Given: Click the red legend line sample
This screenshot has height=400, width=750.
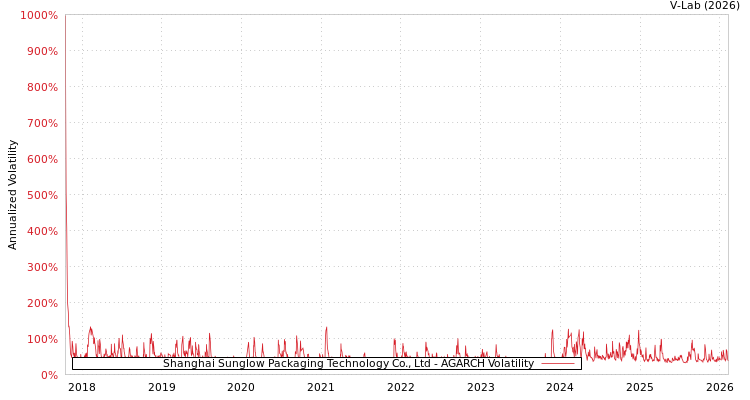Looking at the screenshot, I should click(558, 364).
